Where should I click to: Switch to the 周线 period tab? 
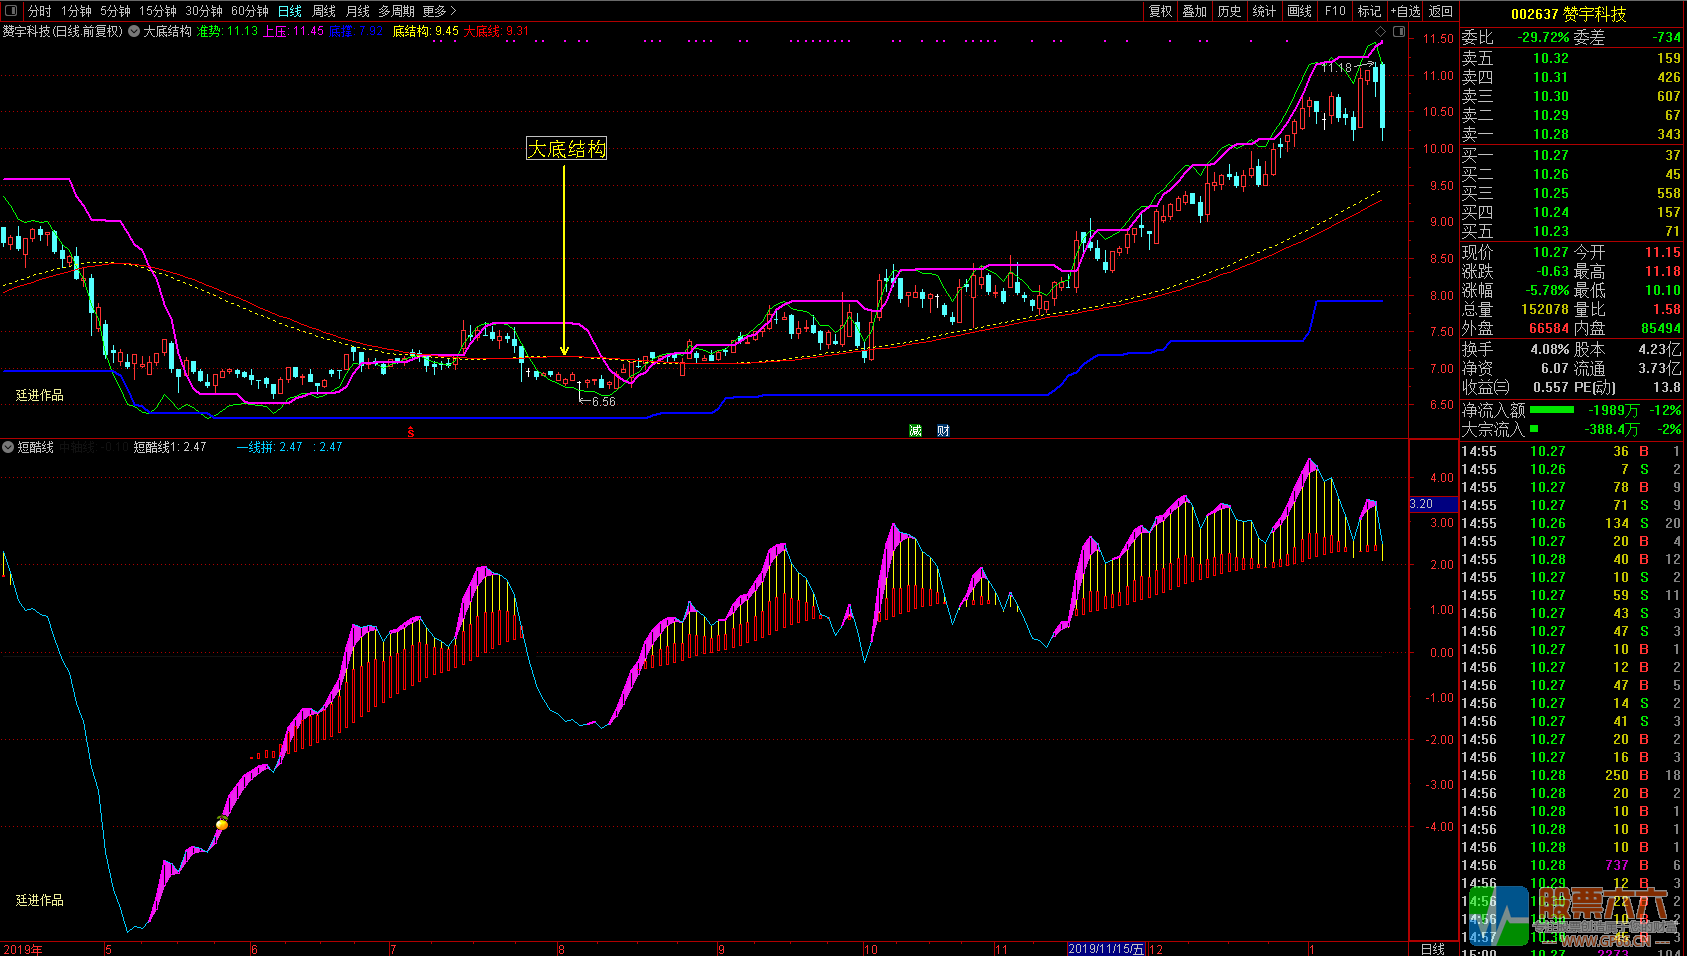click(324, 11)
